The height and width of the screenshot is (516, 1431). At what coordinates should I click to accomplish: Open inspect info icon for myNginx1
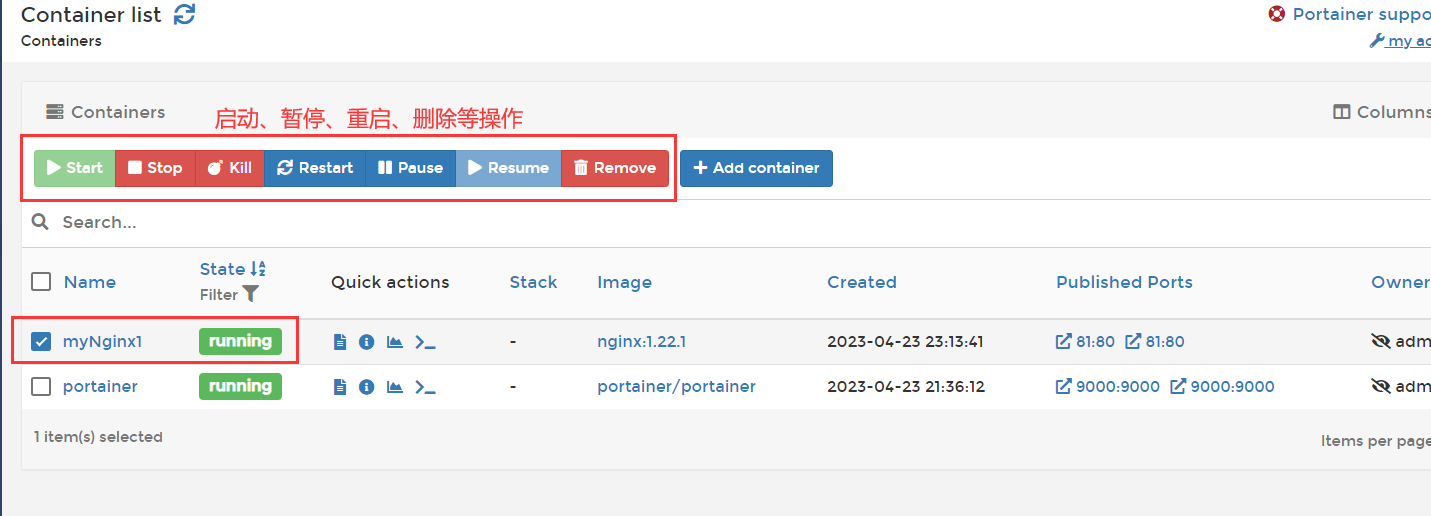[x=366, y=342]
